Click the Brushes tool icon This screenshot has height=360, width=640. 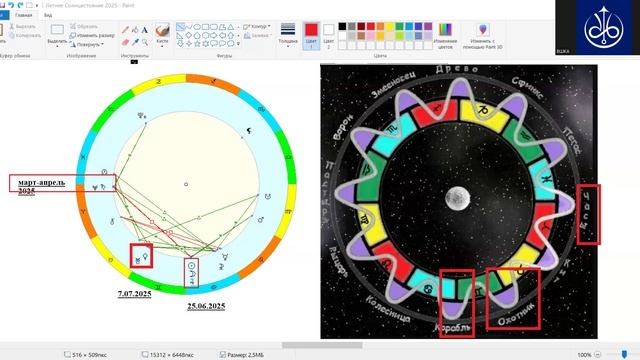click(x=162, y=30)
